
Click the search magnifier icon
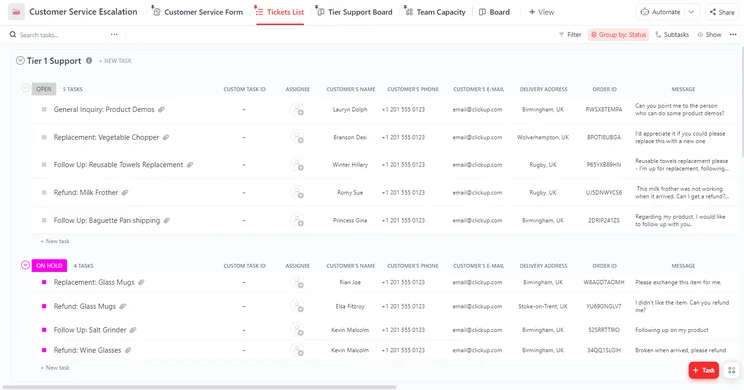[x=13, y=35]
